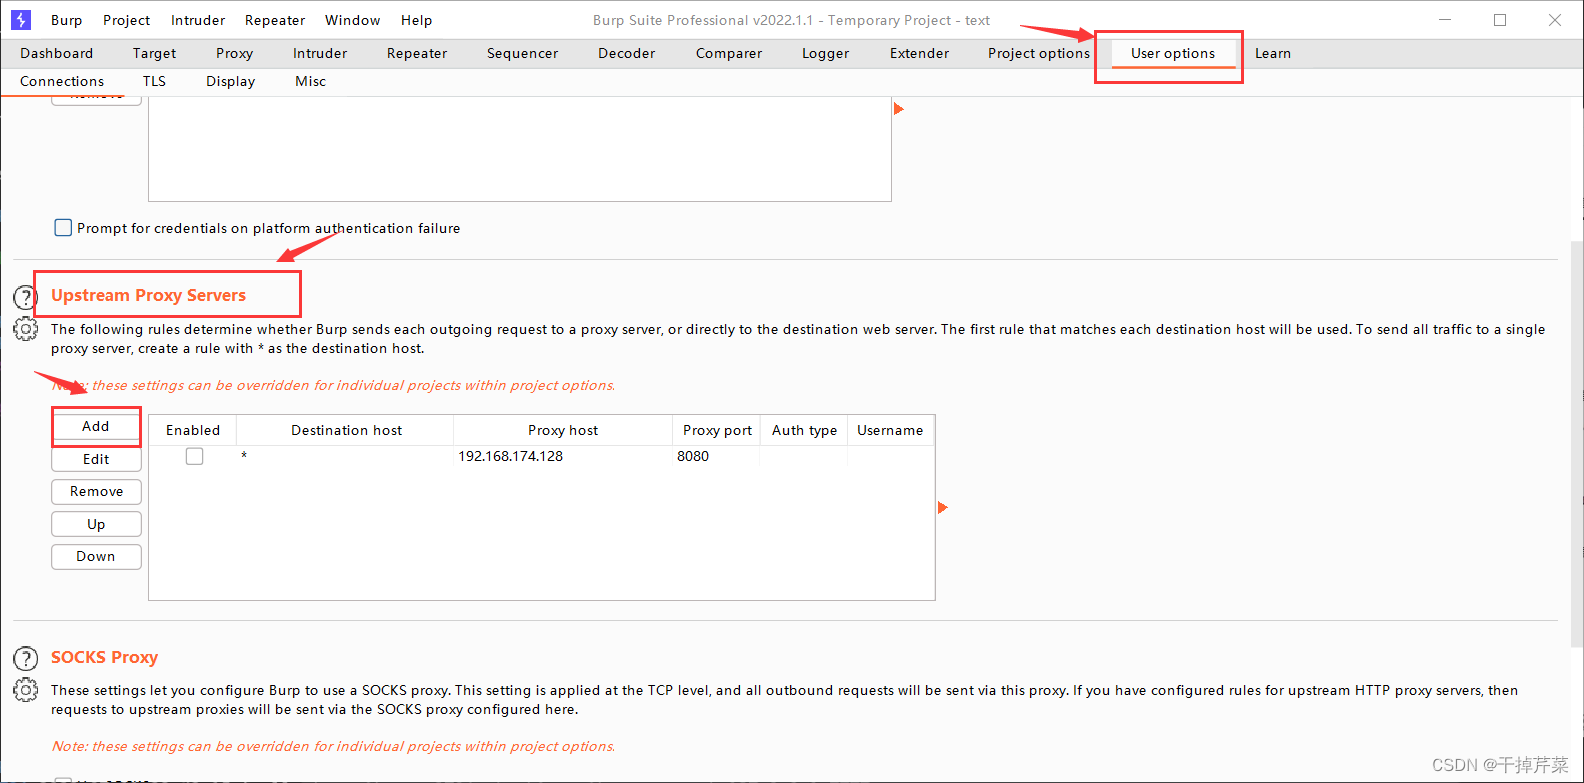Move the upstream proxy rule Up
1584x783 pixels.
[x=96, y=524]
